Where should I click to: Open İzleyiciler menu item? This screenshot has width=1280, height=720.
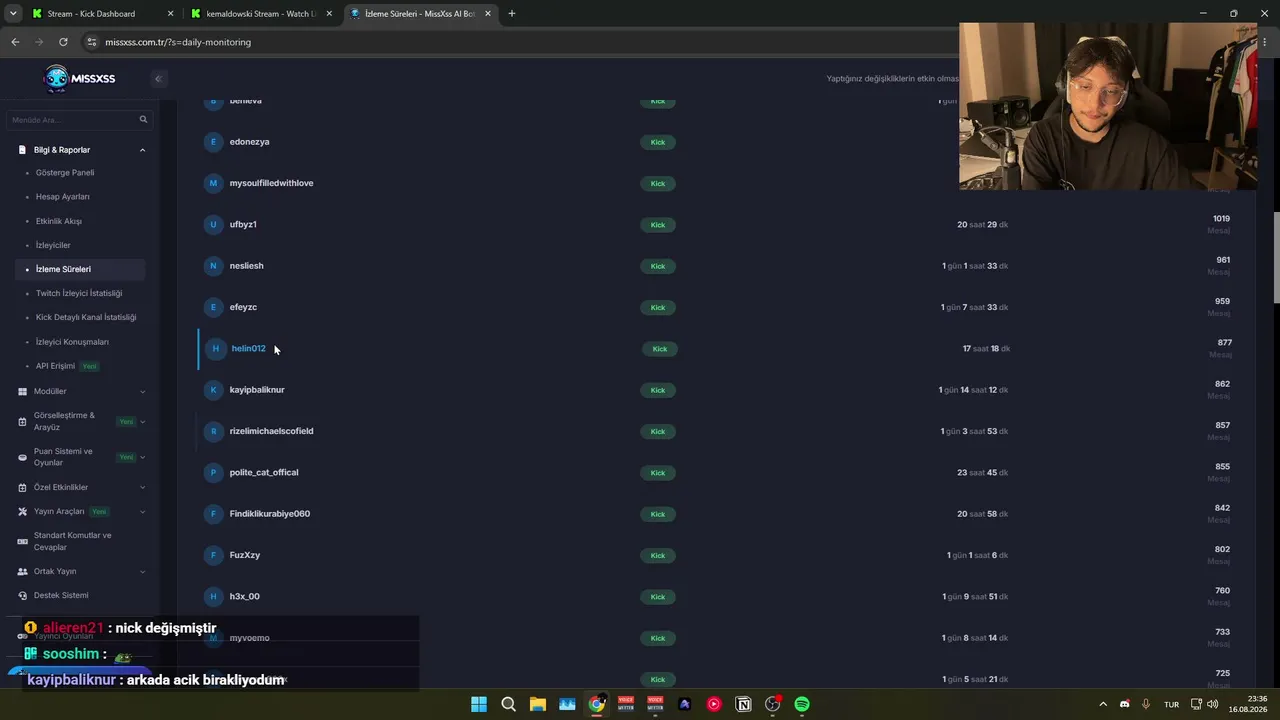pyautogui.click(x=53, y=245)
